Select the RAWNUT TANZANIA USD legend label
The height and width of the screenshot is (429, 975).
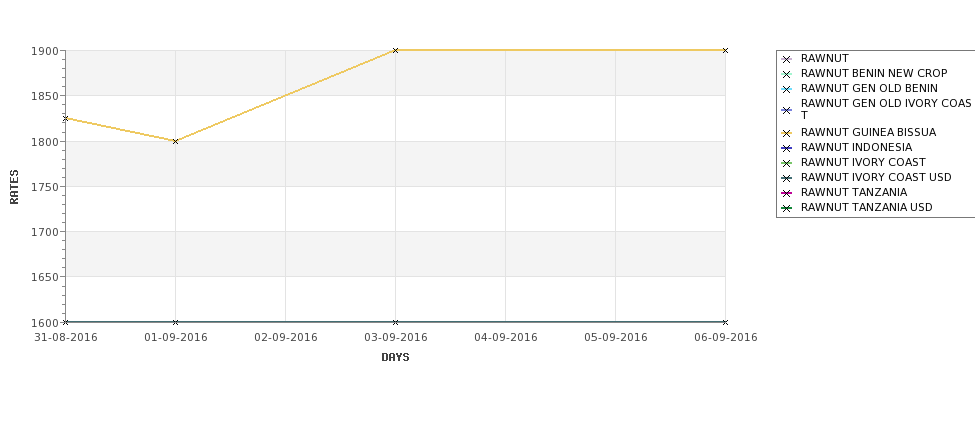(x=866, y=208)
